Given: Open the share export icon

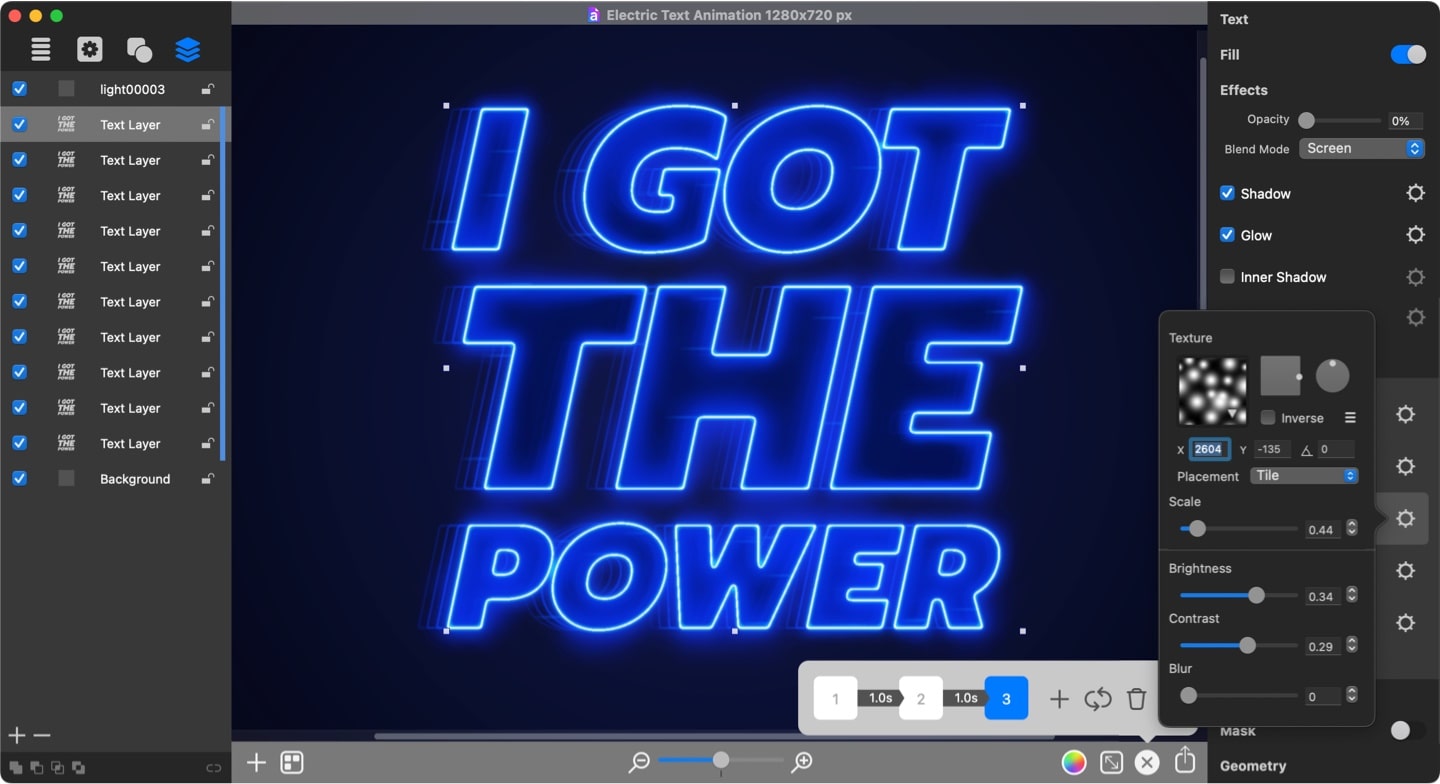Looking at the screenshot, I should 1185,761.
